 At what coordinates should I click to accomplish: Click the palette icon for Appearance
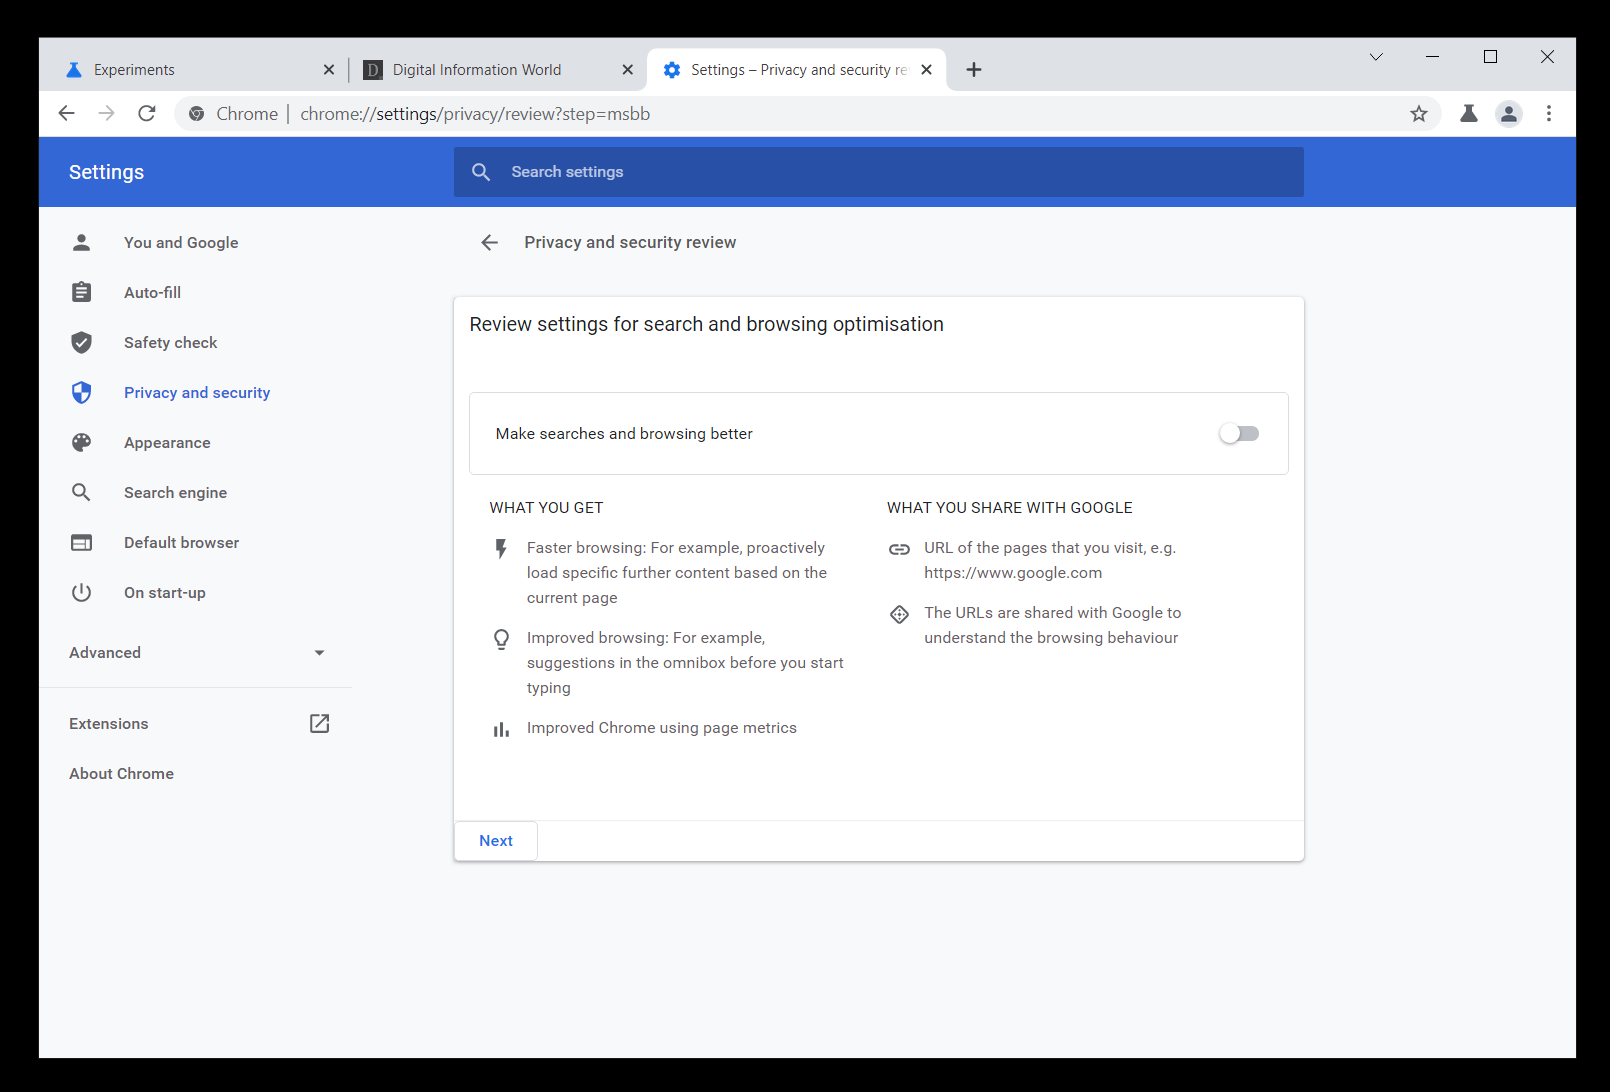82,442
